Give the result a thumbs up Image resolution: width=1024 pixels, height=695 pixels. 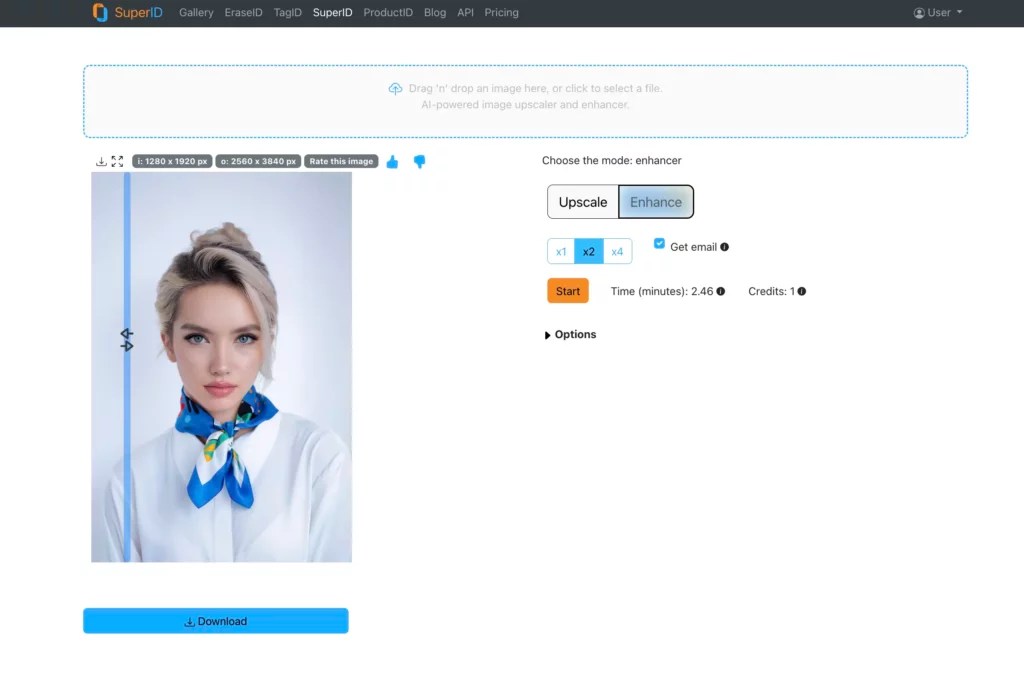(391, 160)
